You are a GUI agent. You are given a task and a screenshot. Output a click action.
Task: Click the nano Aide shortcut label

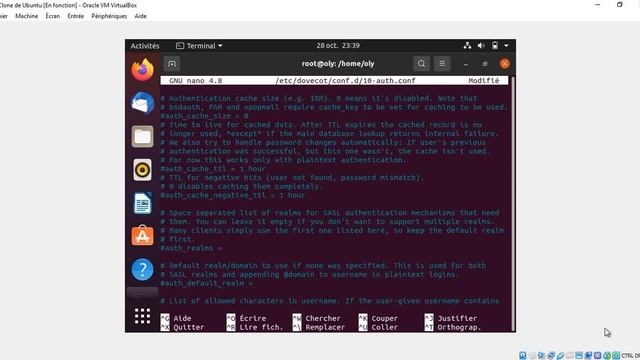point(182,318)
